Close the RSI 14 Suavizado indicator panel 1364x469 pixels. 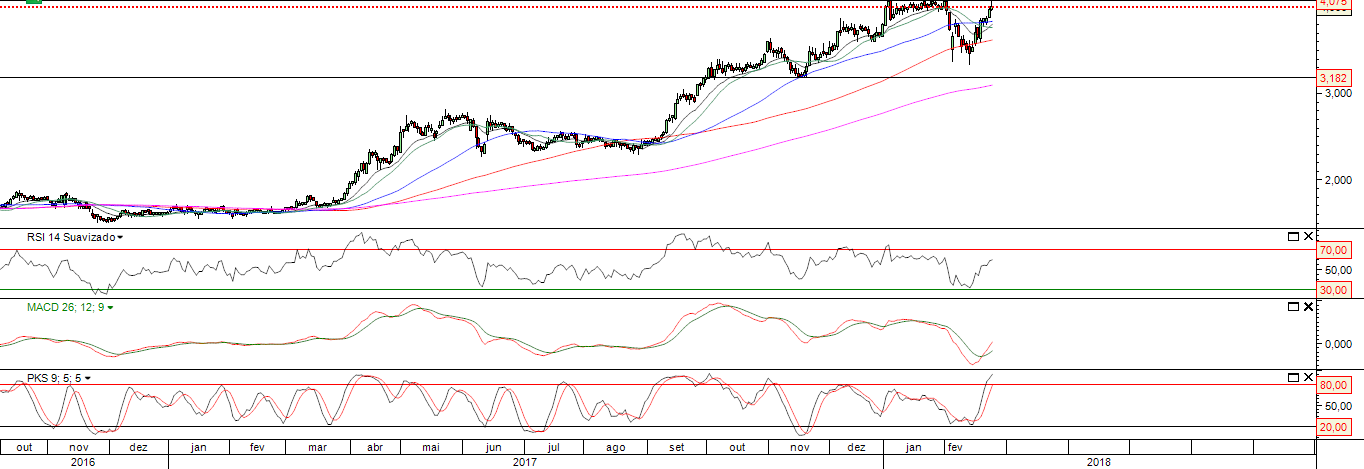(1308, 237)
